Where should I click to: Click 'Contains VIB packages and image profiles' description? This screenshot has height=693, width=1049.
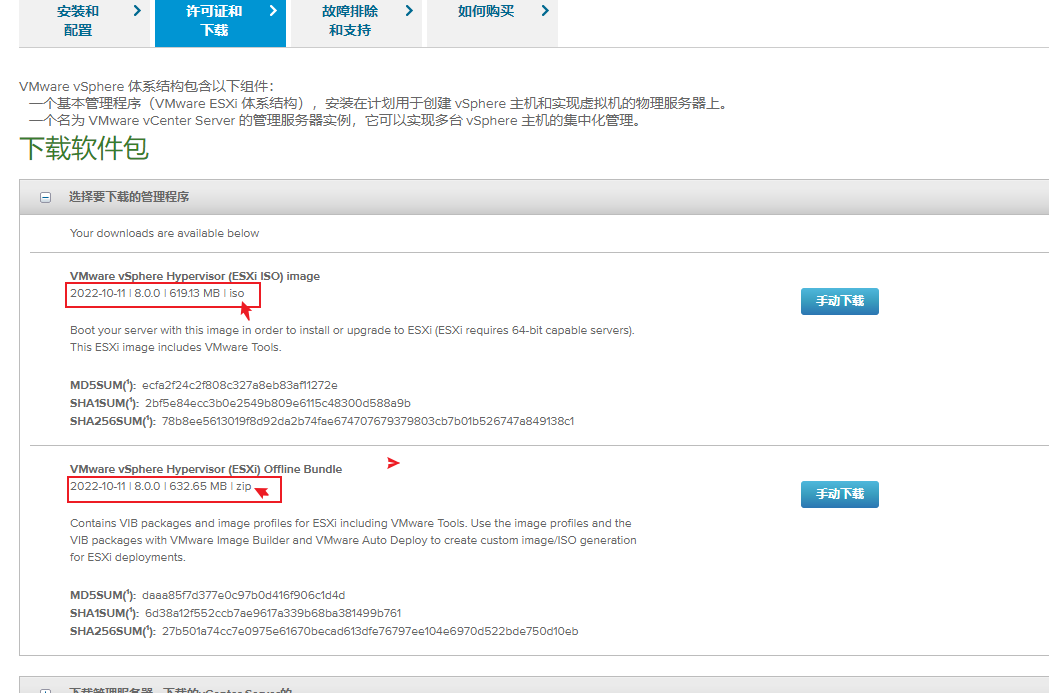[353, 540]
